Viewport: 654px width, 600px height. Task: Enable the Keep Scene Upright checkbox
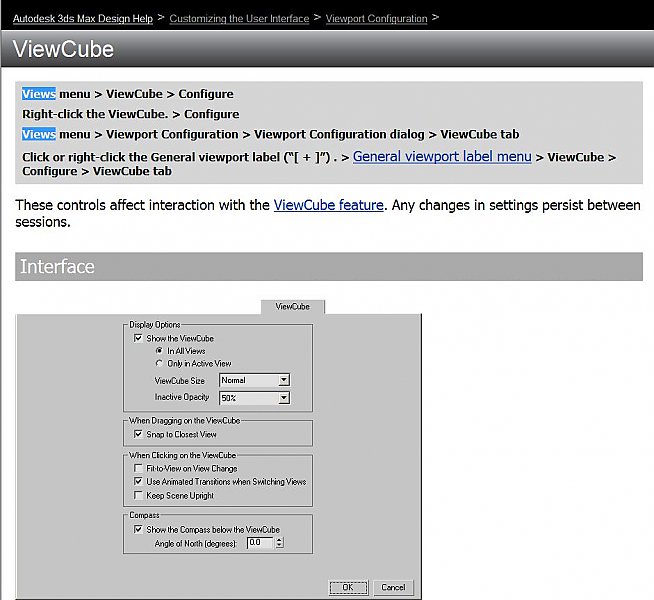pos(138,495)
